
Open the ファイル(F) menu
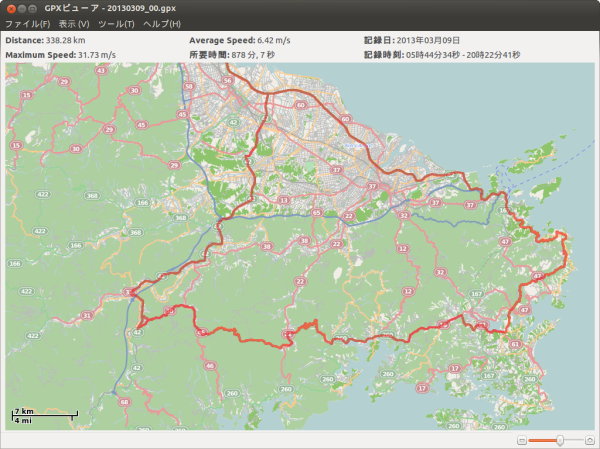pos(28,23)
